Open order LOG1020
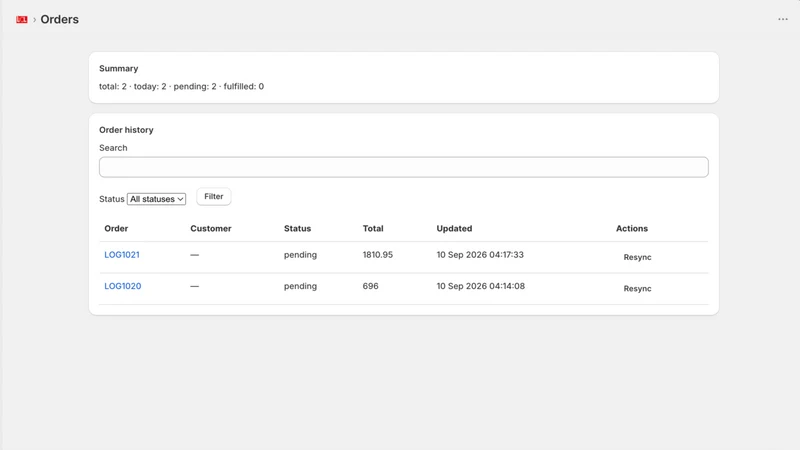This screenshot has width=800, height=450. (x=123, y=286)
